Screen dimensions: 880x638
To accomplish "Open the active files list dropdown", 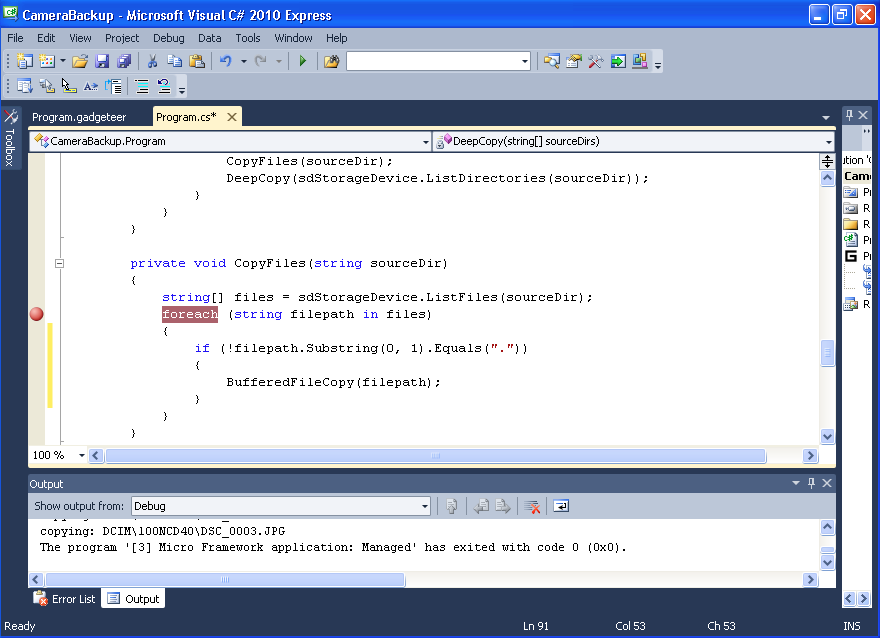I will coord(826,117).
